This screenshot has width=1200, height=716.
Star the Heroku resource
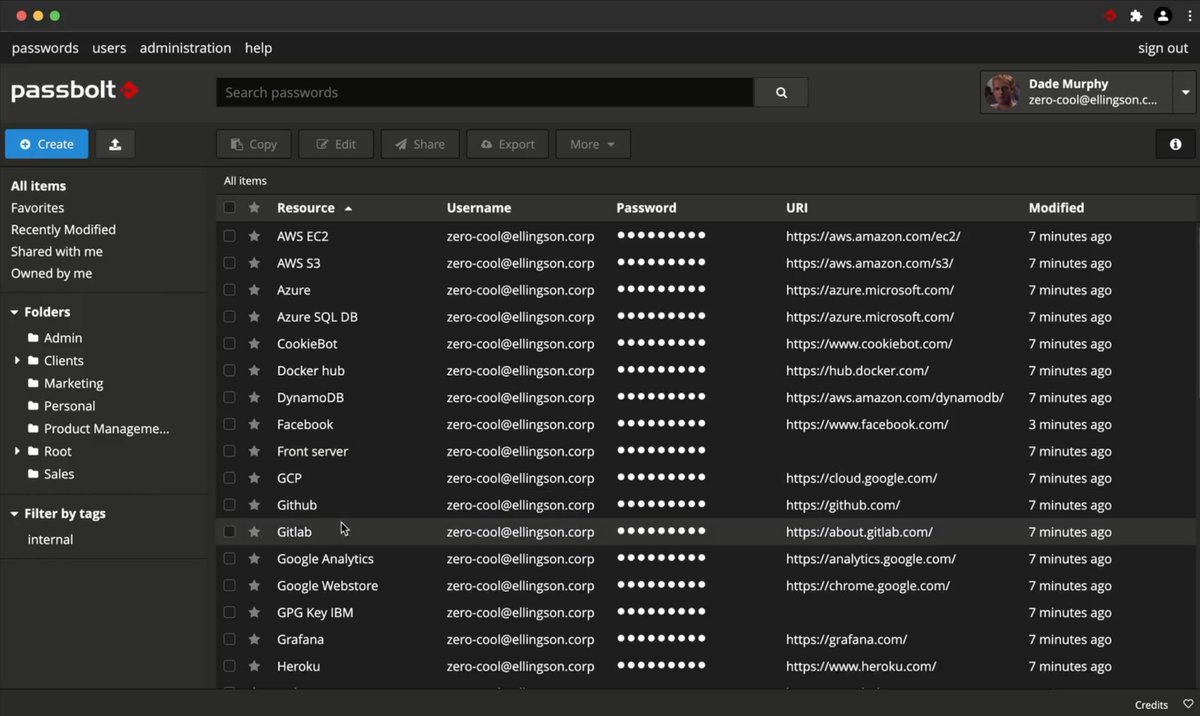point(254,667)
